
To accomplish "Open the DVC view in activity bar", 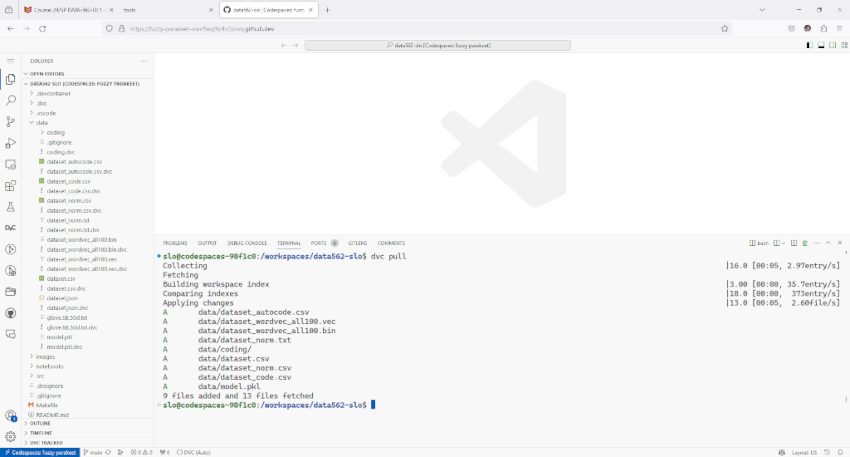I will (x=10, y=228).
